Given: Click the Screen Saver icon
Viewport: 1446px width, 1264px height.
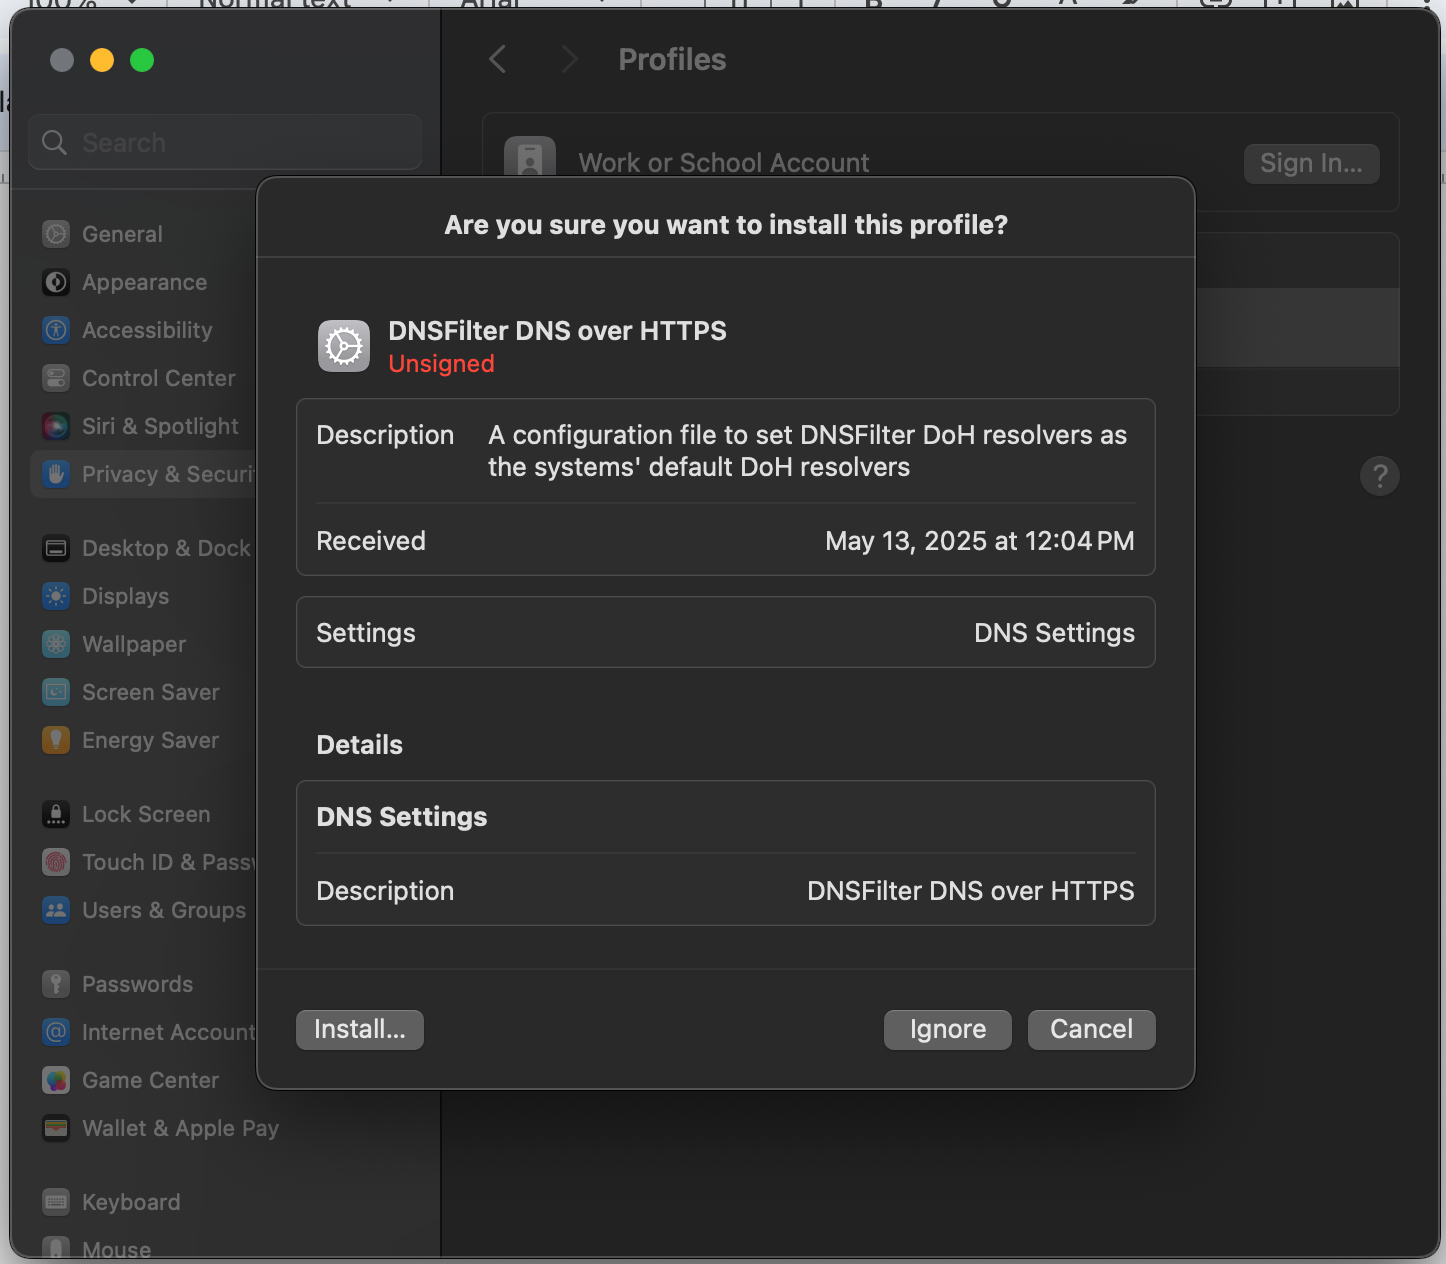Looking at the screenshot, I should coord(56,692).
